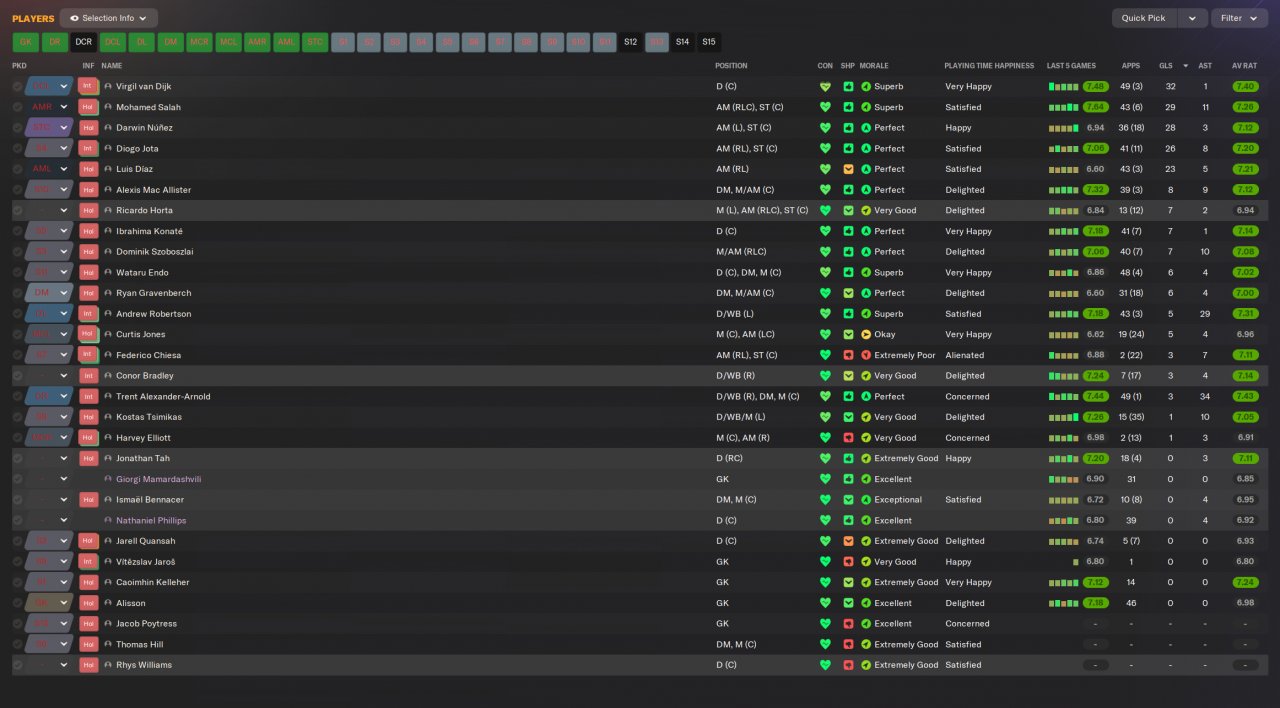
Task: Sort by the GLS column header
Action: pos(1166,66)
